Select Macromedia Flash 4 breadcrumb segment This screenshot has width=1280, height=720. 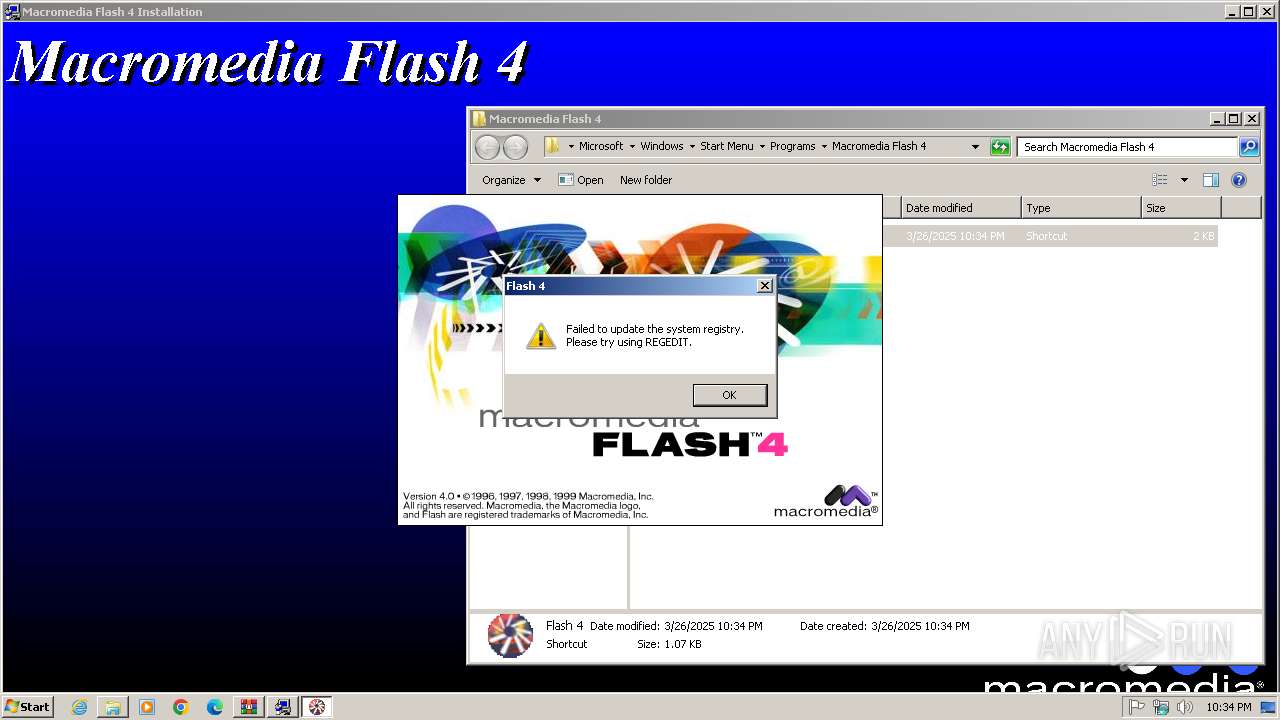[879, 146]
